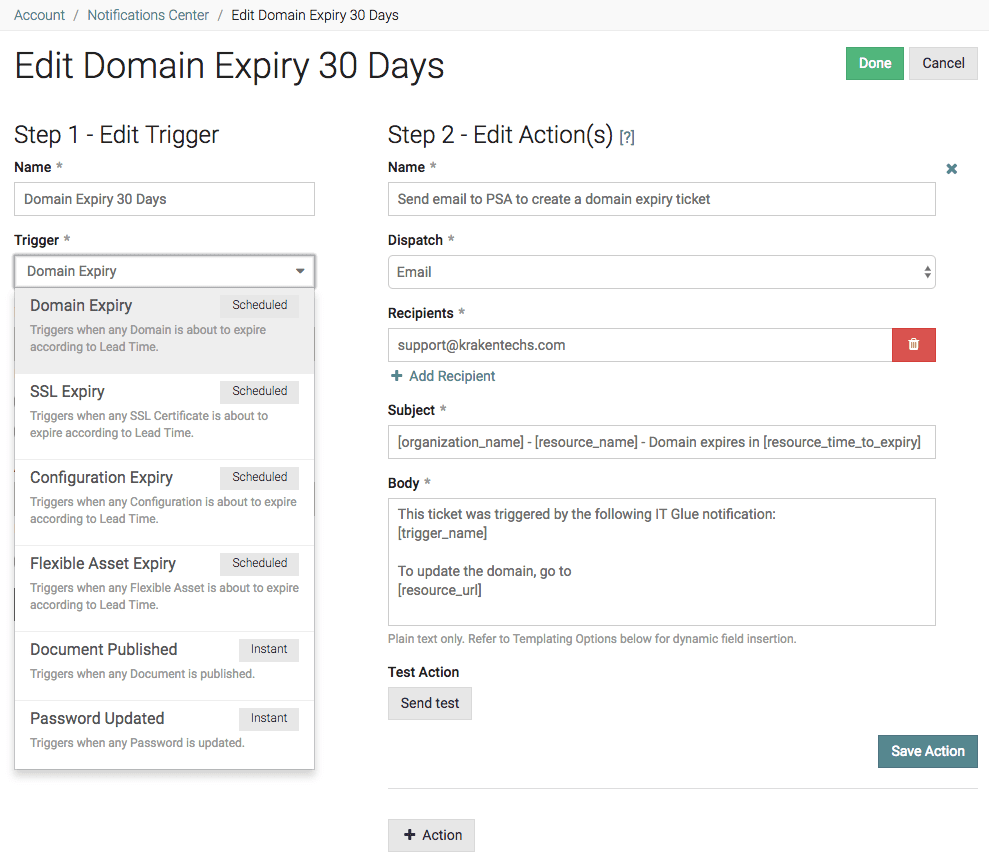
Task: Click the green Done button
Action: (874, 63)
